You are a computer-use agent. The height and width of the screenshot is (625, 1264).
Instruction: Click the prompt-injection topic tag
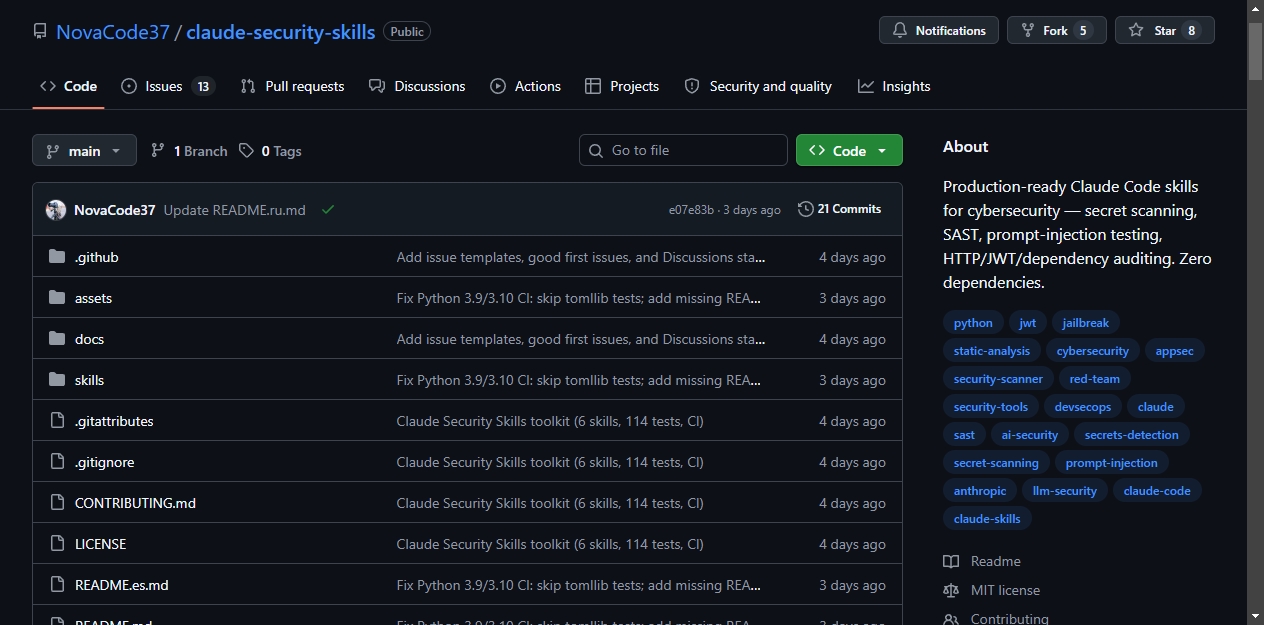coord(1112,462)
